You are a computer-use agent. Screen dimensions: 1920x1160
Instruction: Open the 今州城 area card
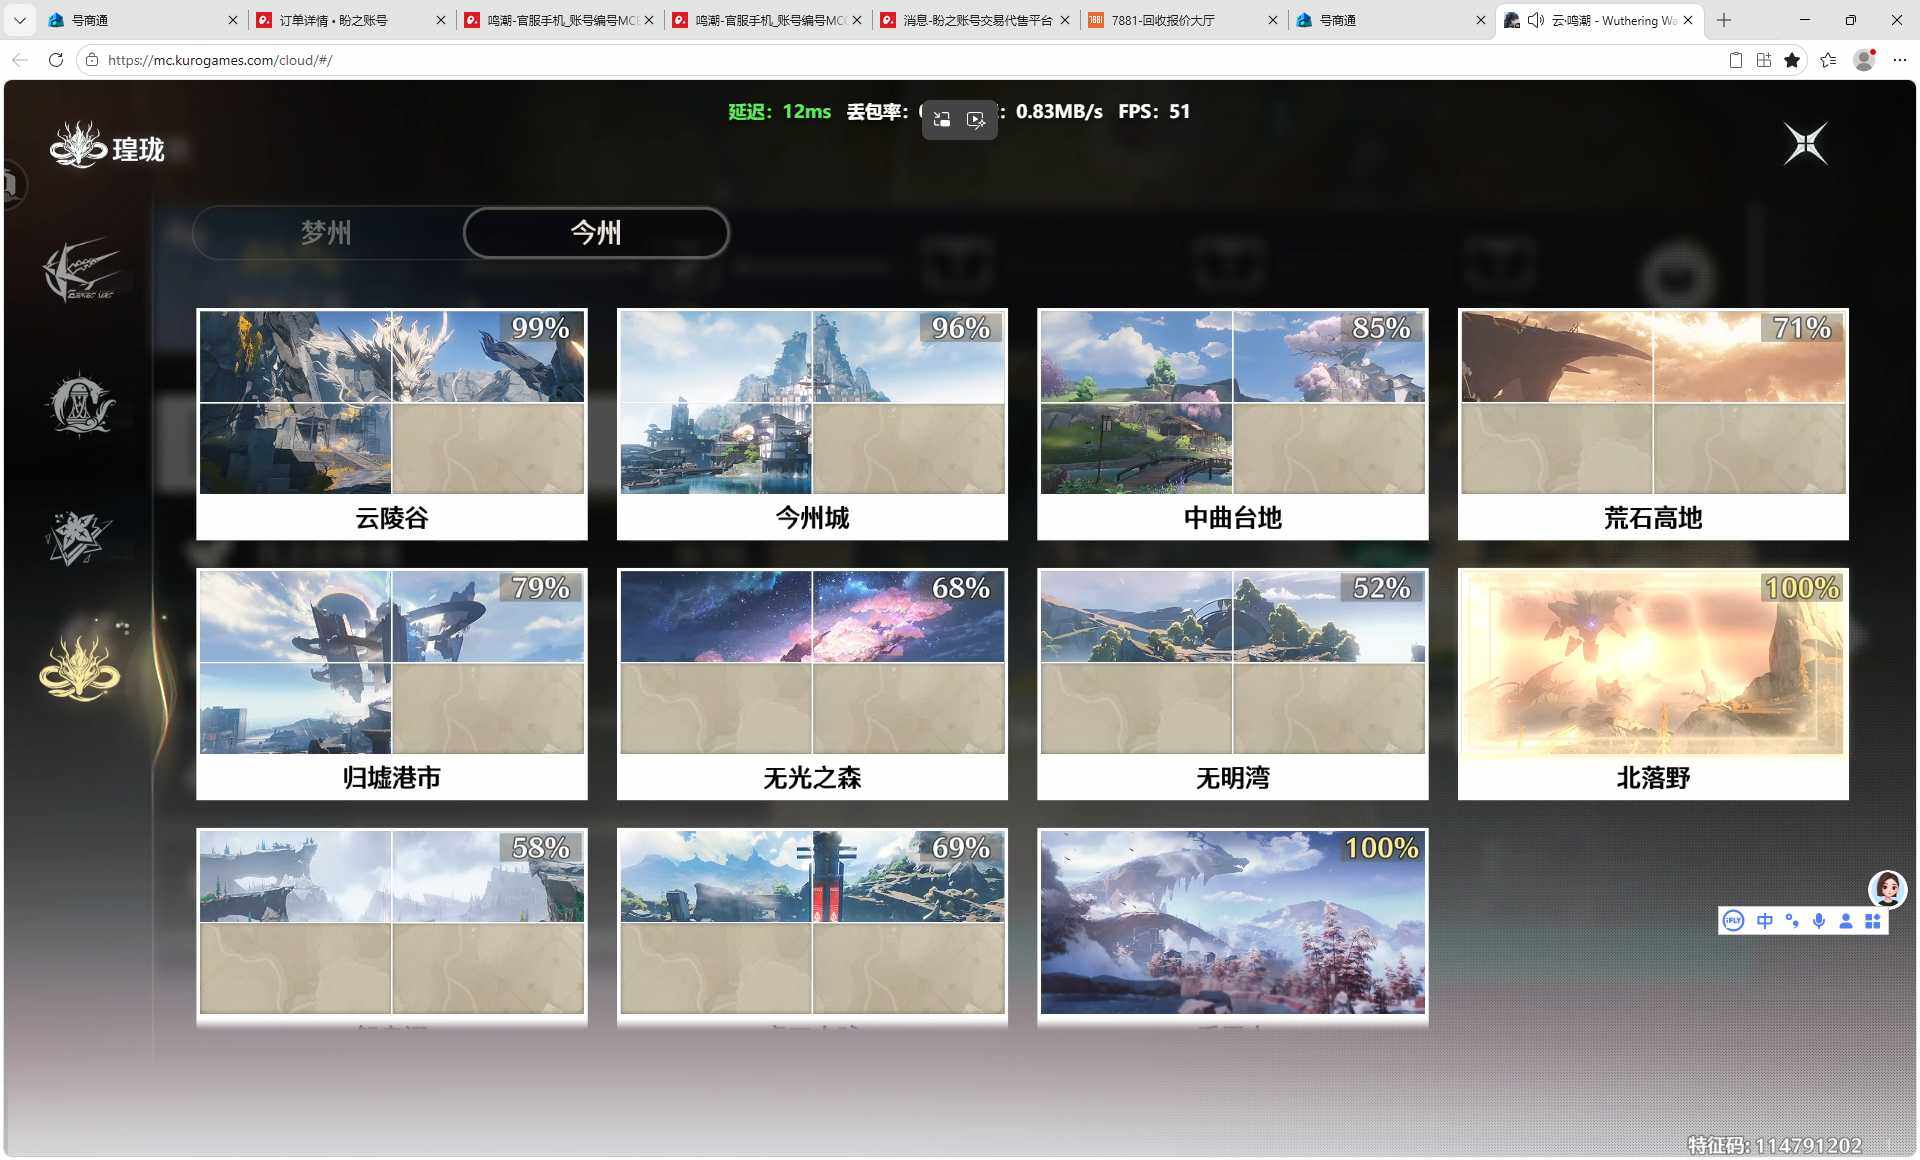pos(812,424)
